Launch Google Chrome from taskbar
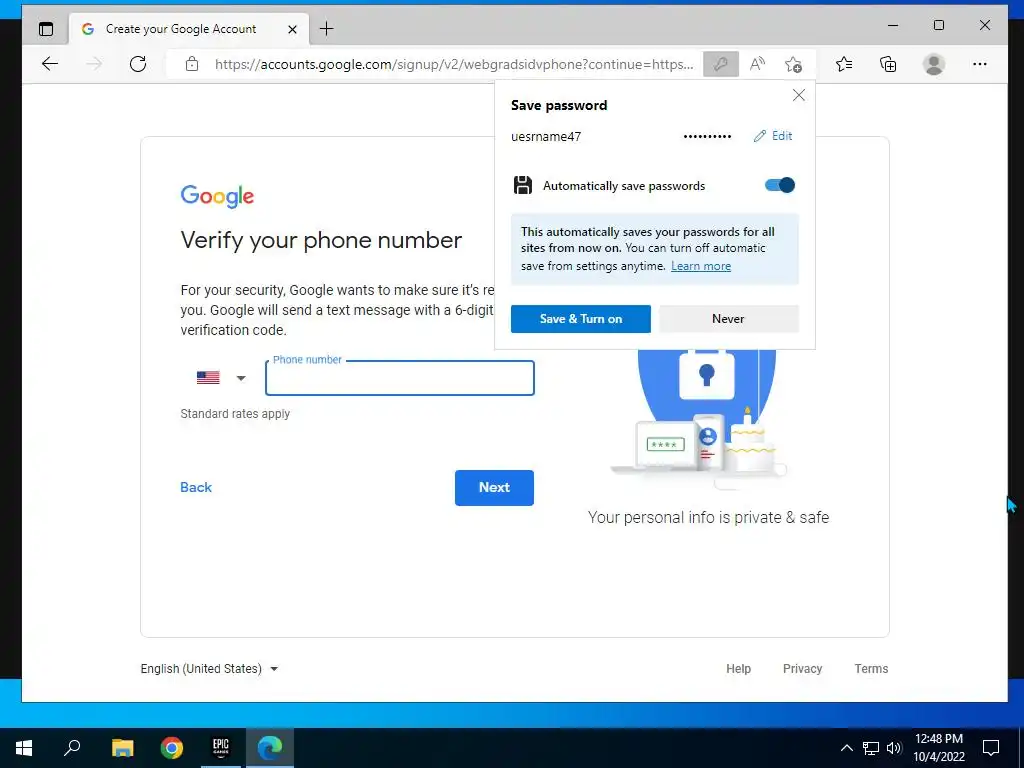 coord(172,748)
